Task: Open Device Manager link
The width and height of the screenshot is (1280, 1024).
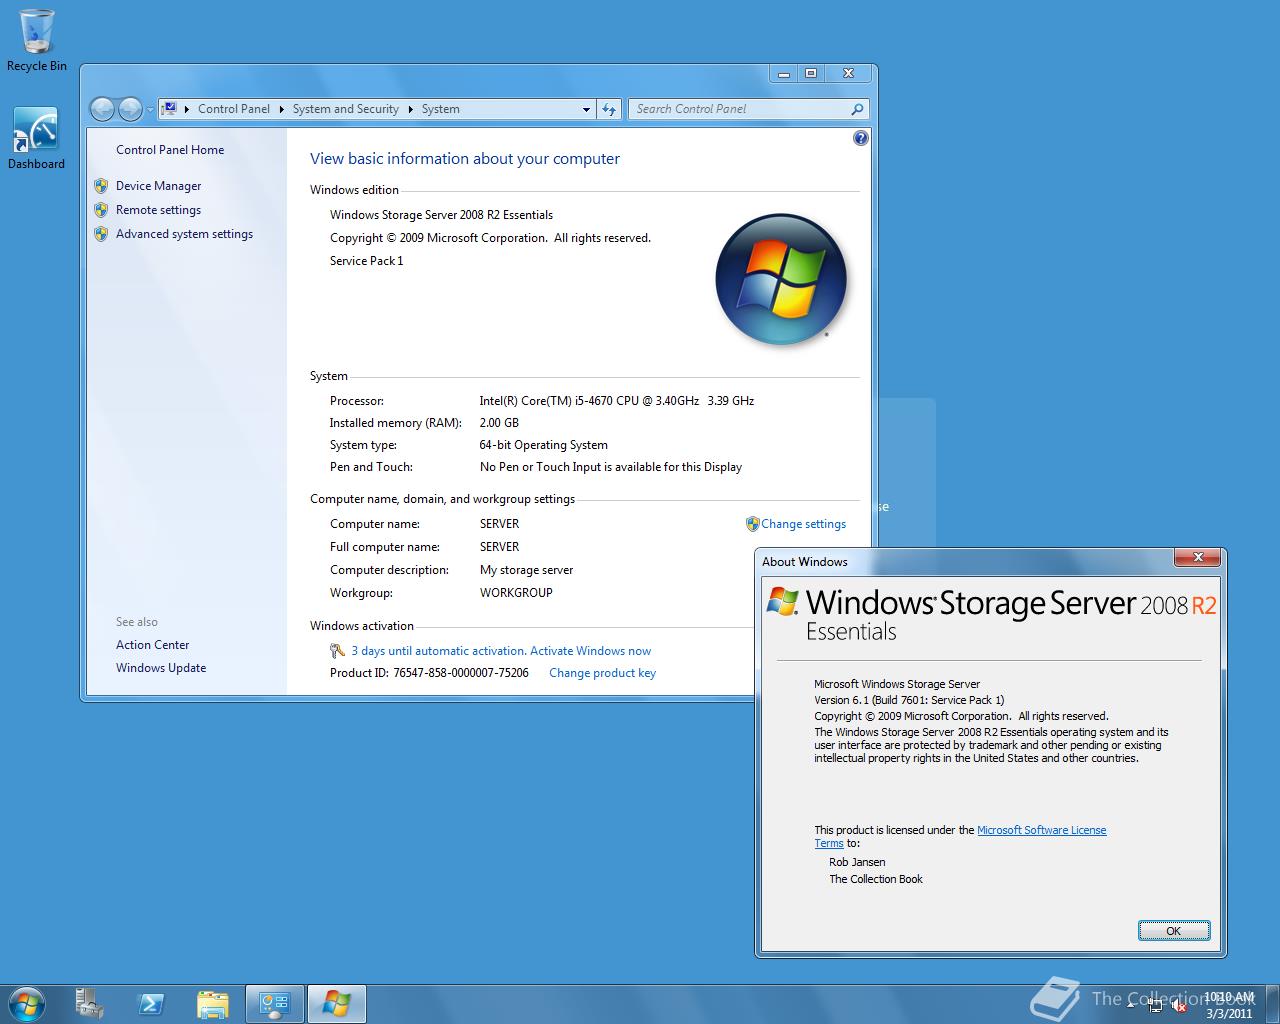Action: coord(158,186)
